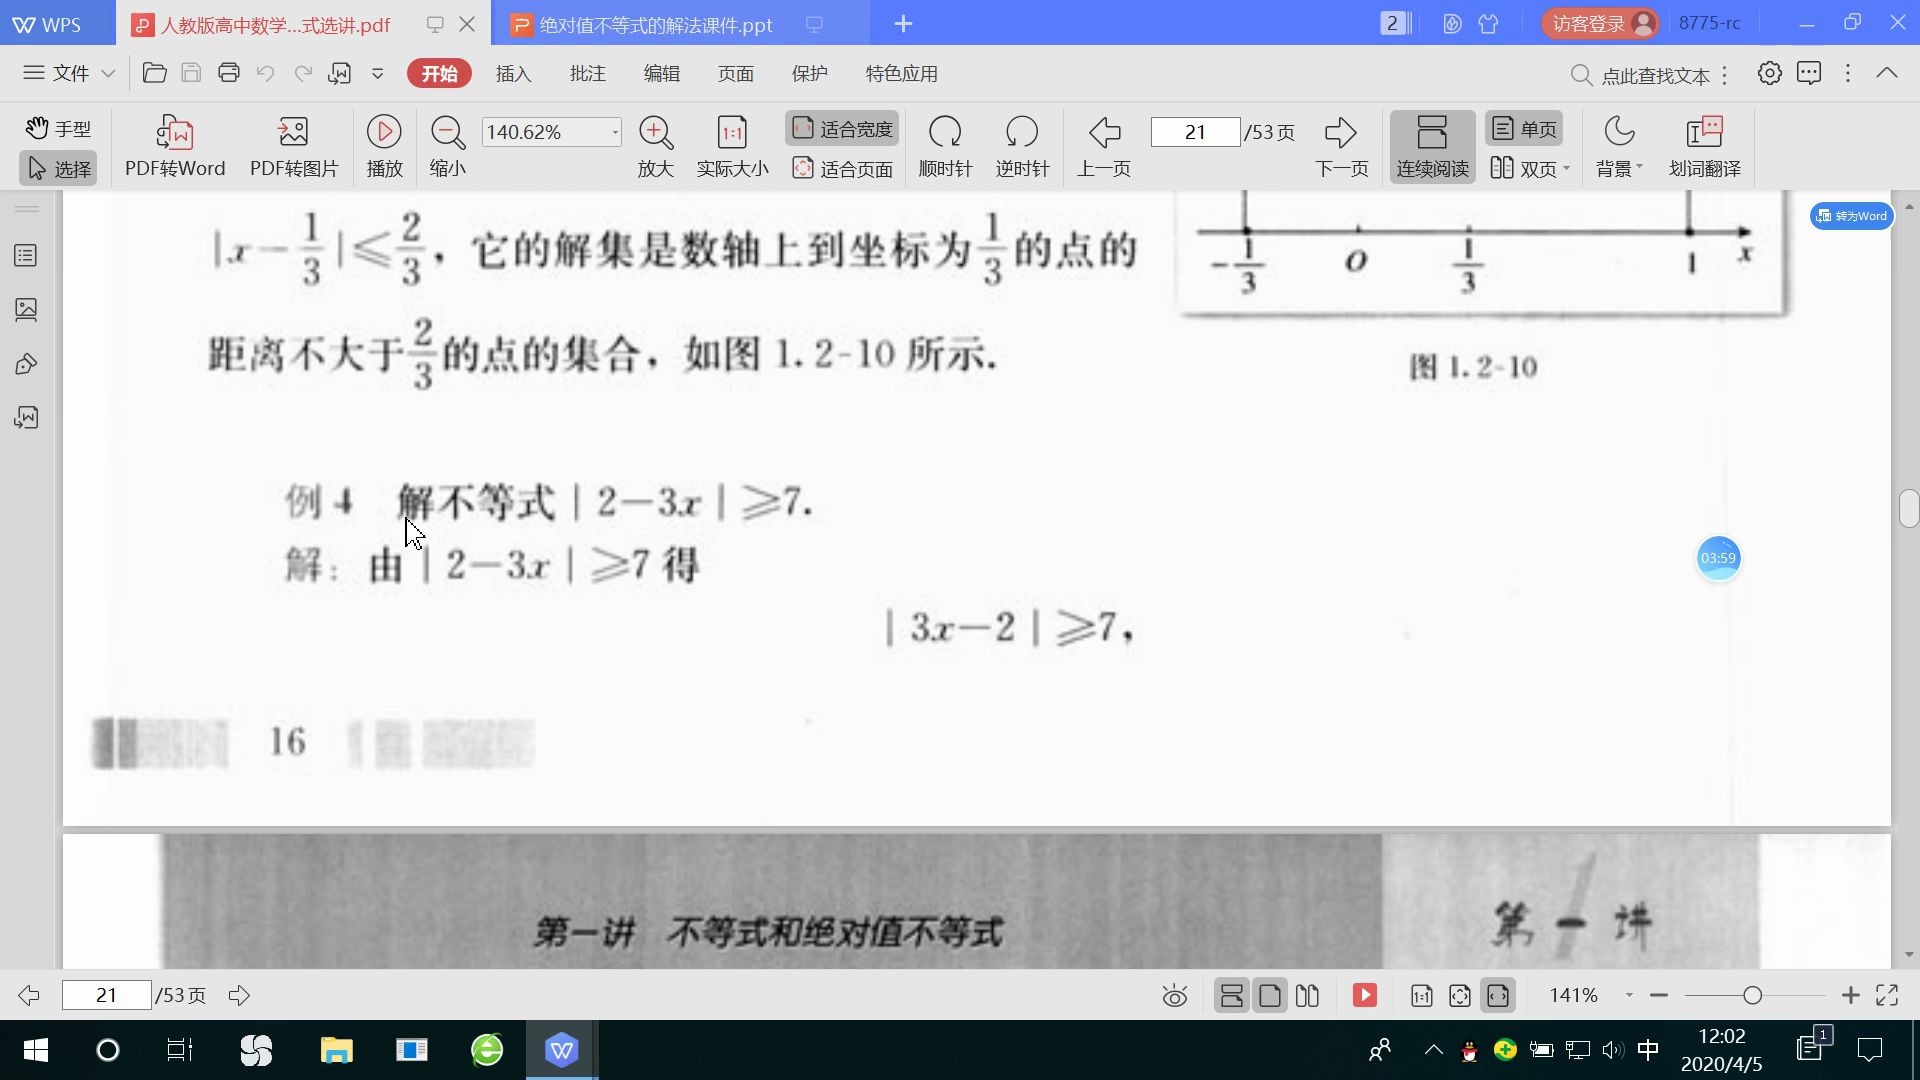1920x1080 pixels.
Task: Select the PDF转Word conversion tool
Action: (x=174, y=146)
